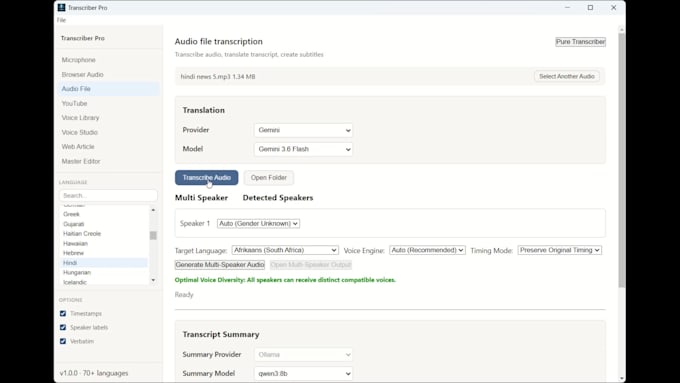Screen dimensions: 680x383
Task: Click the Ready status text
Action: [x=184, y=295]
